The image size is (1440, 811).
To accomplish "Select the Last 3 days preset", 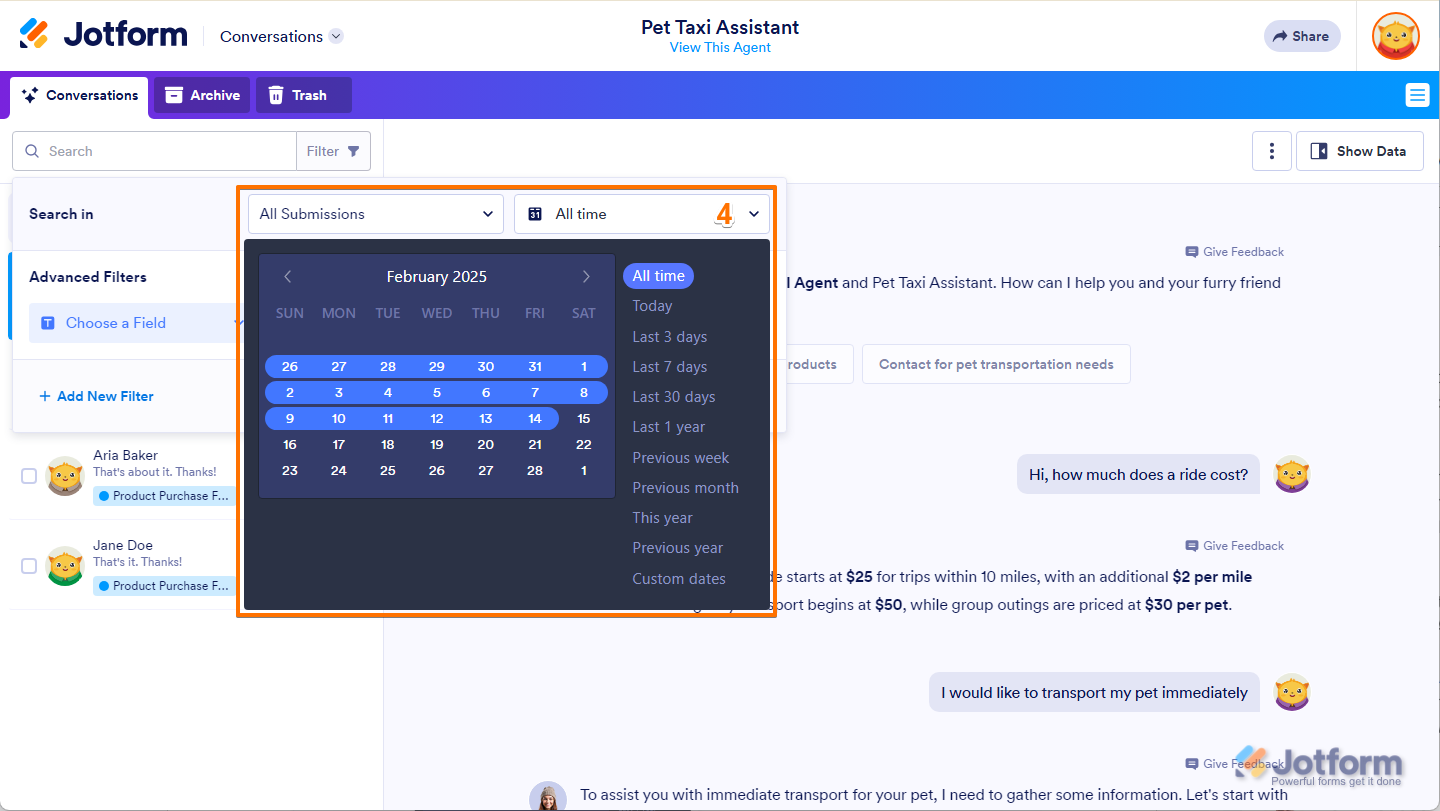I will pos(670,337).
